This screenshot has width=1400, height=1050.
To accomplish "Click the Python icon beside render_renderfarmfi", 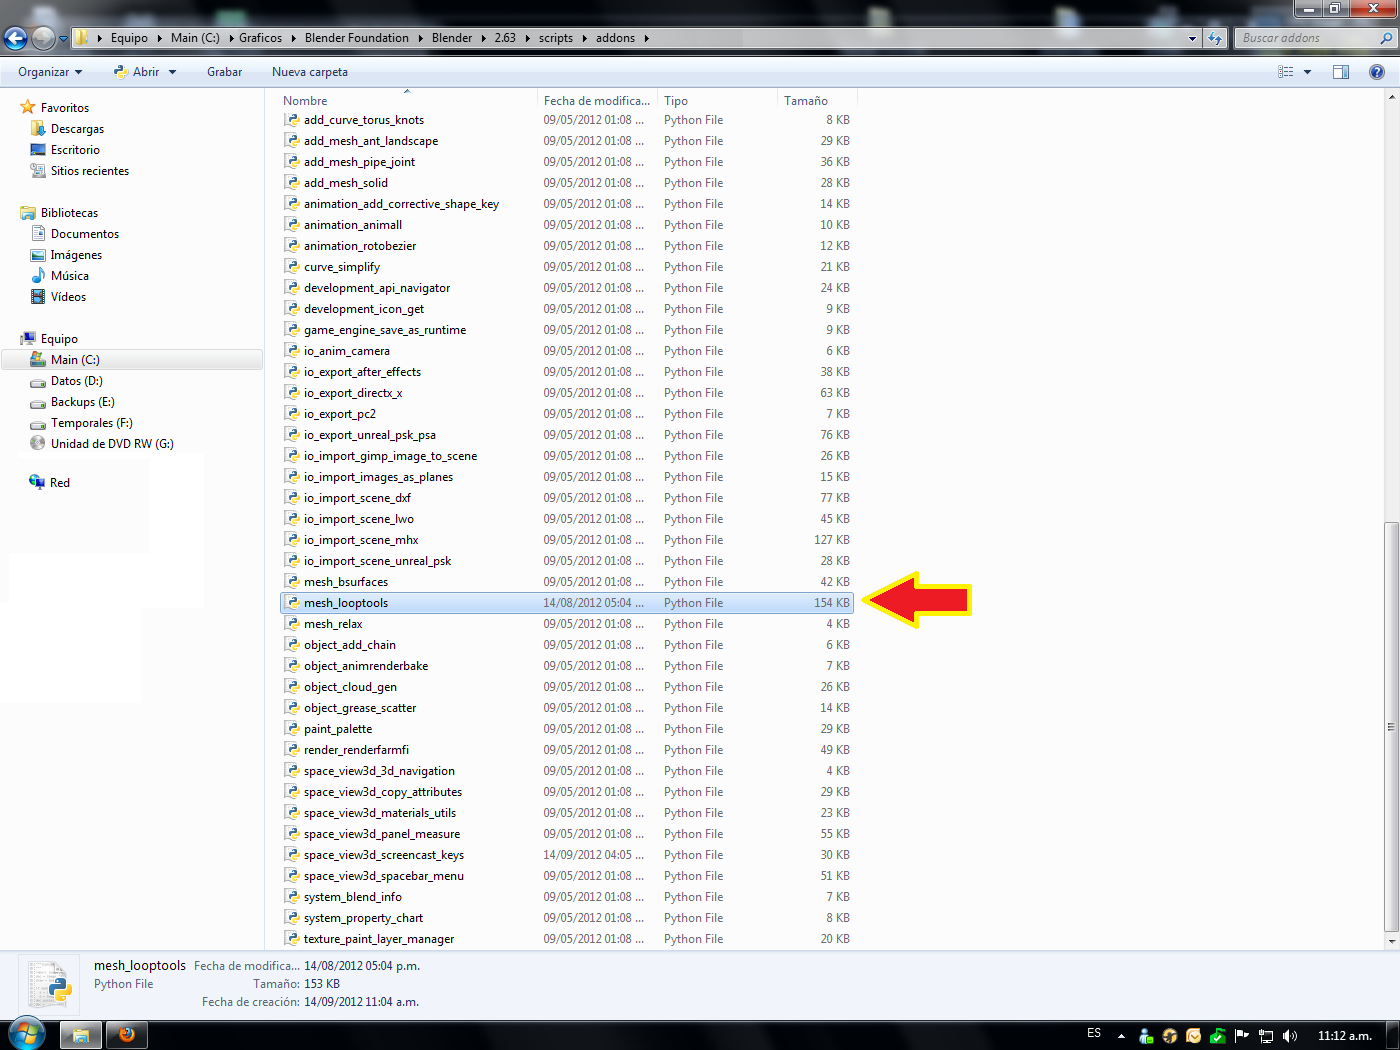I will 292,750.
